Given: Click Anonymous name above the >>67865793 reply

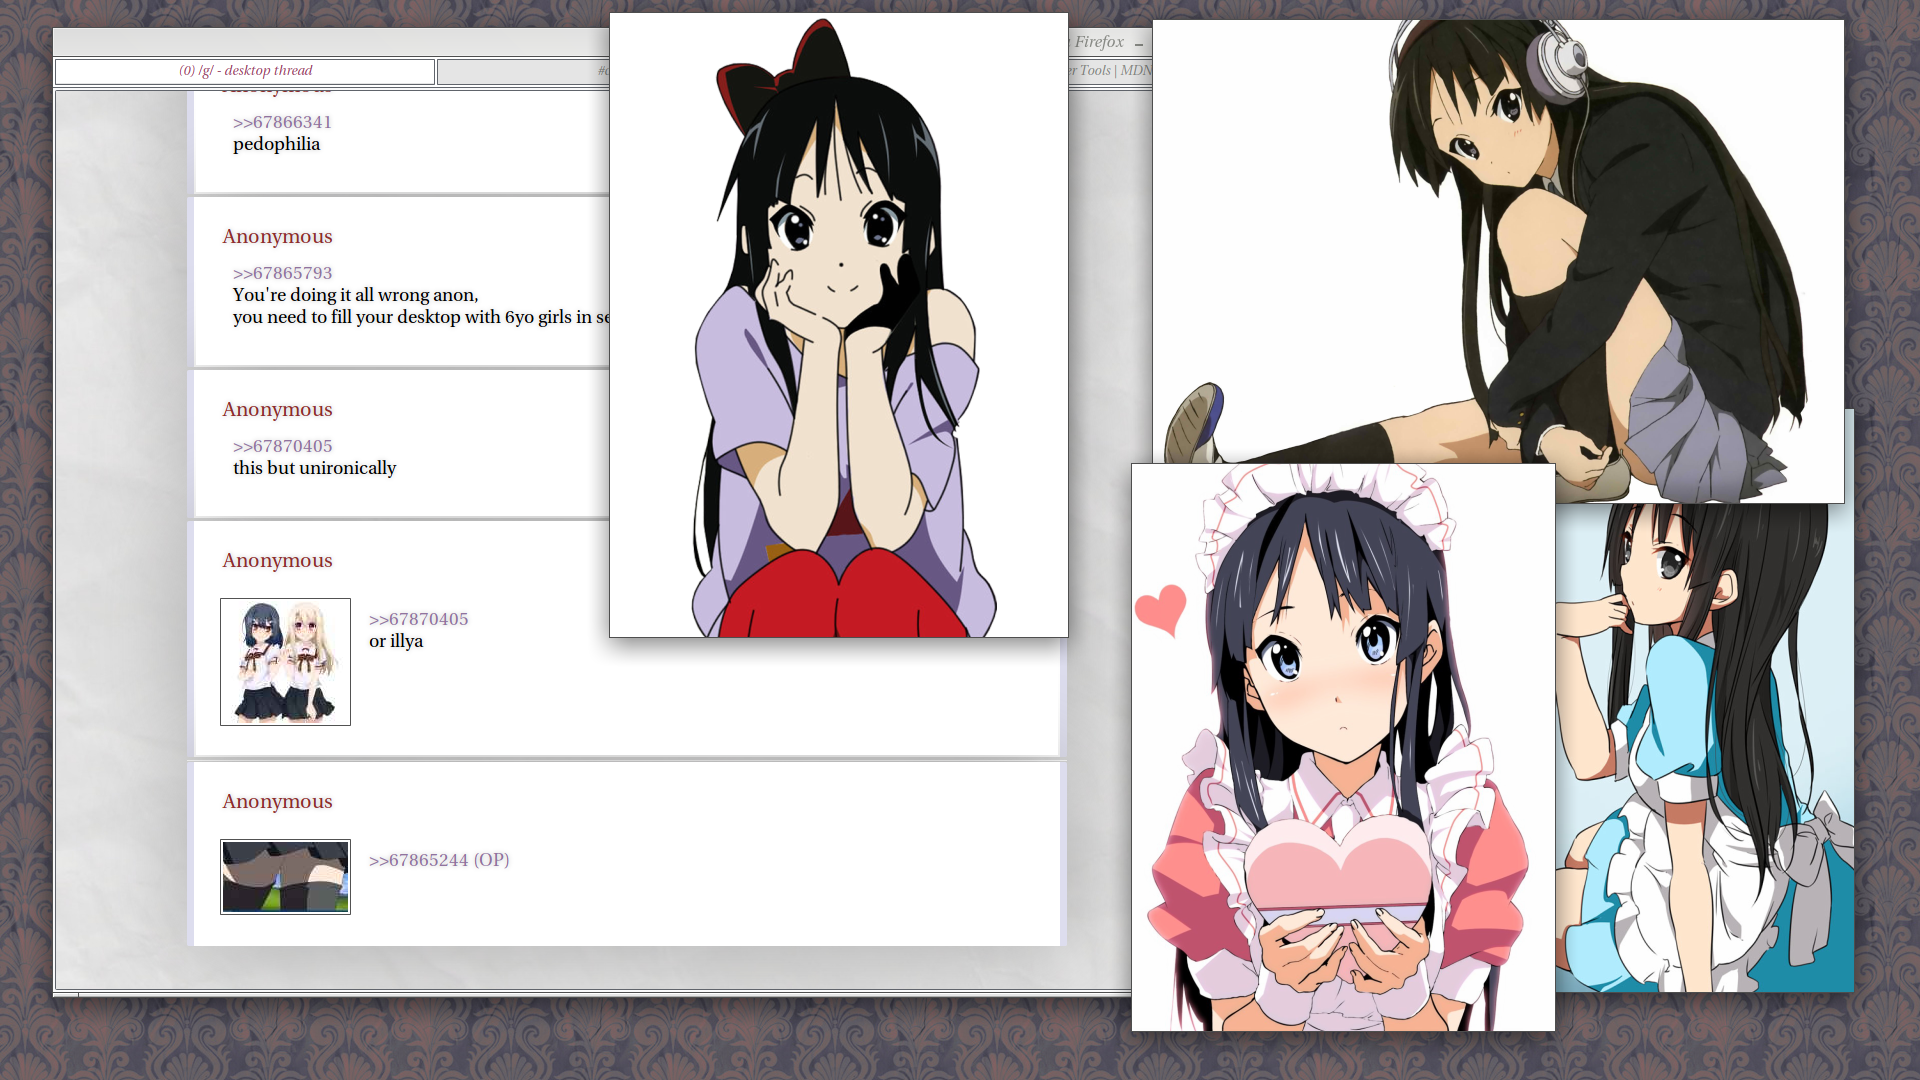Looking at the screenshot, I should 277,237.
